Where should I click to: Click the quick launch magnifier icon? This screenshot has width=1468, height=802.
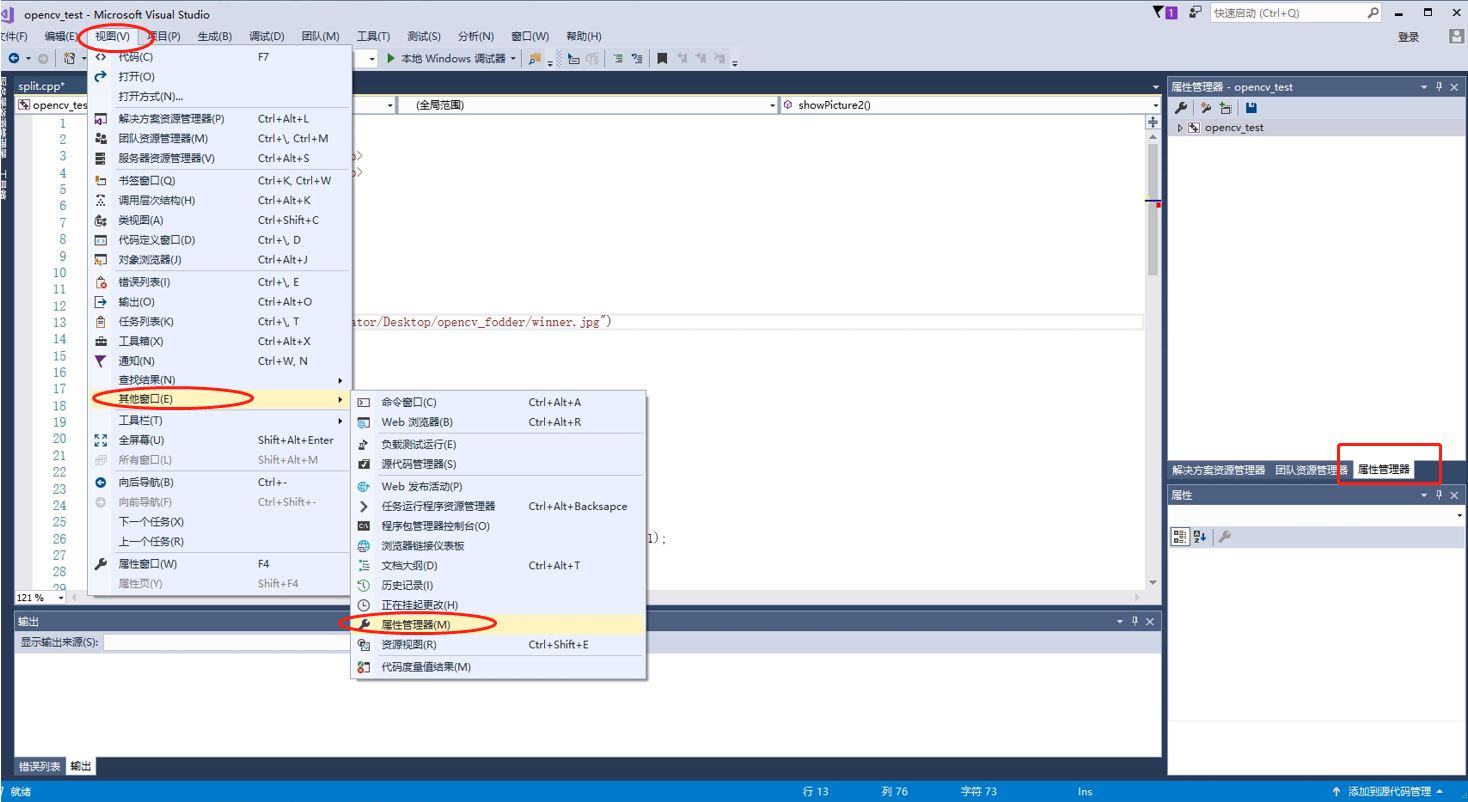point(1373,13)
